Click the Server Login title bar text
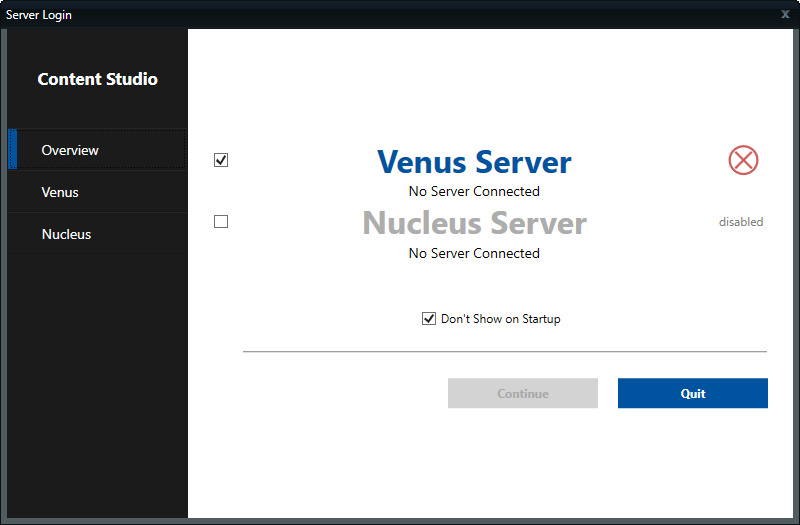 [x=39, y=15]
